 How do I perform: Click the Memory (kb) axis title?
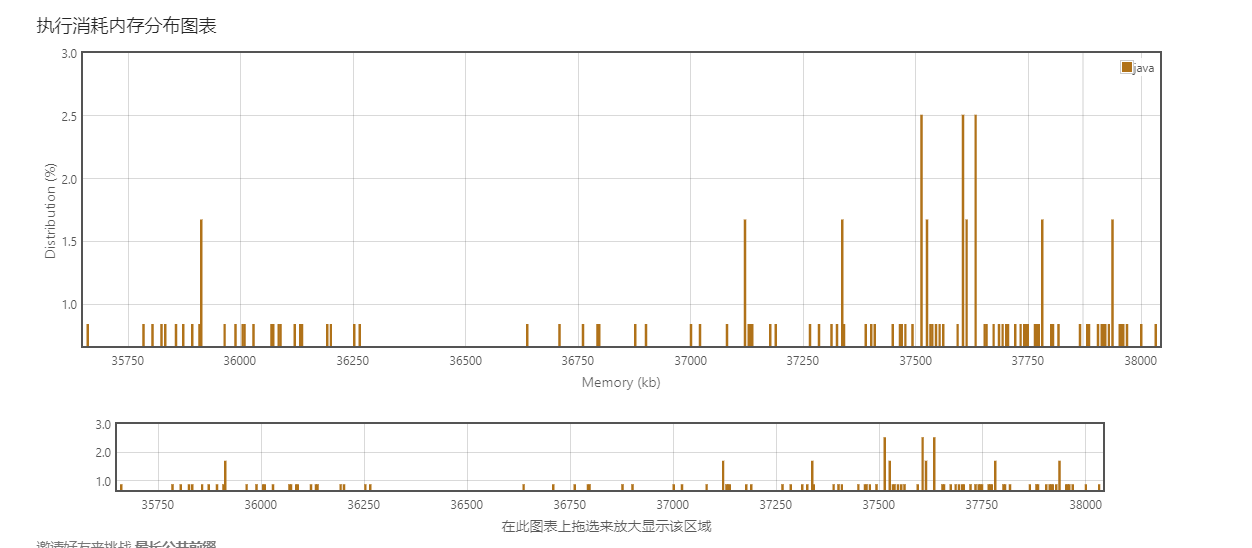point(621,382)
